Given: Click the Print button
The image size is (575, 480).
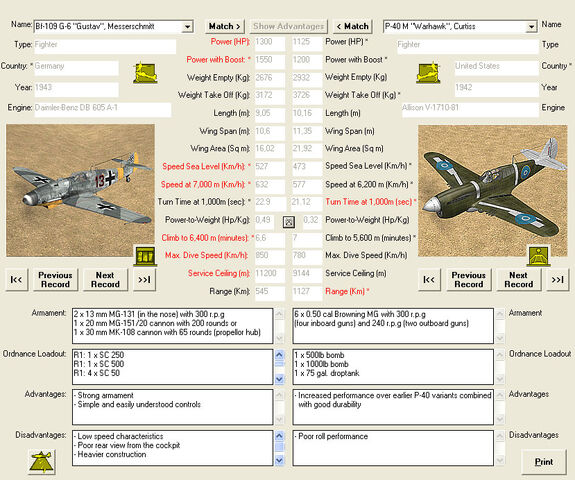Looking at the screenshot, I should click(x=544, y=462).
